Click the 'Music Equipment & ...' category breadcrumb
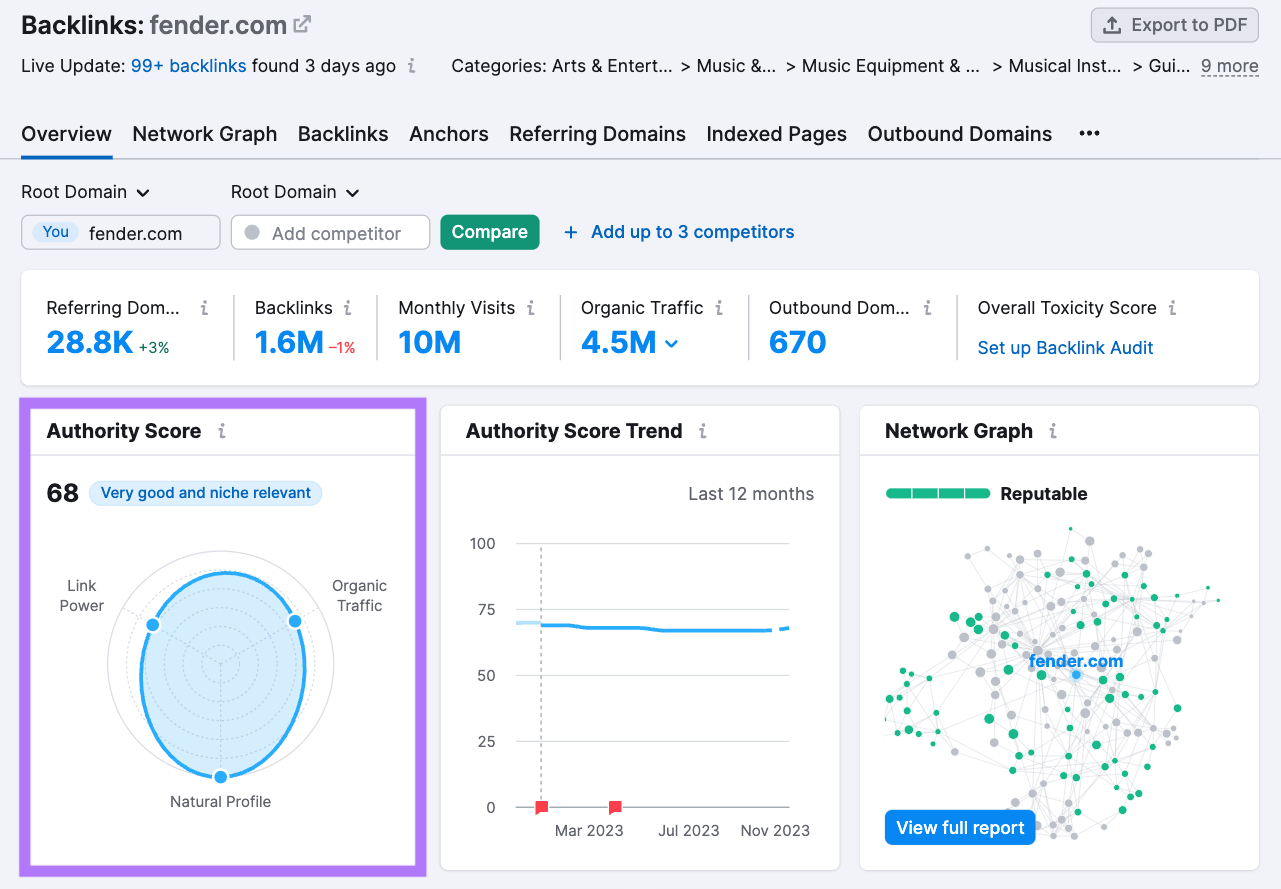Viewport: 1281px width, 889px height. click(891, 66)
